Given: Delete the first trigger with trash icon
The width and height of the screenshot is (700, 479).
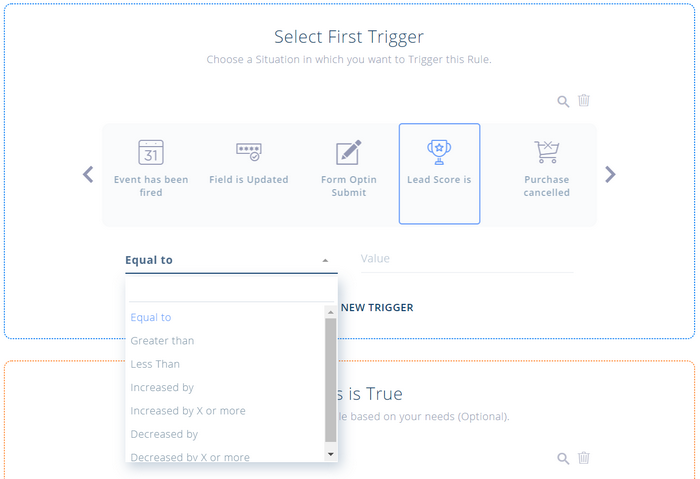Looking at the screenshot, I should click(x=584, y=100).
